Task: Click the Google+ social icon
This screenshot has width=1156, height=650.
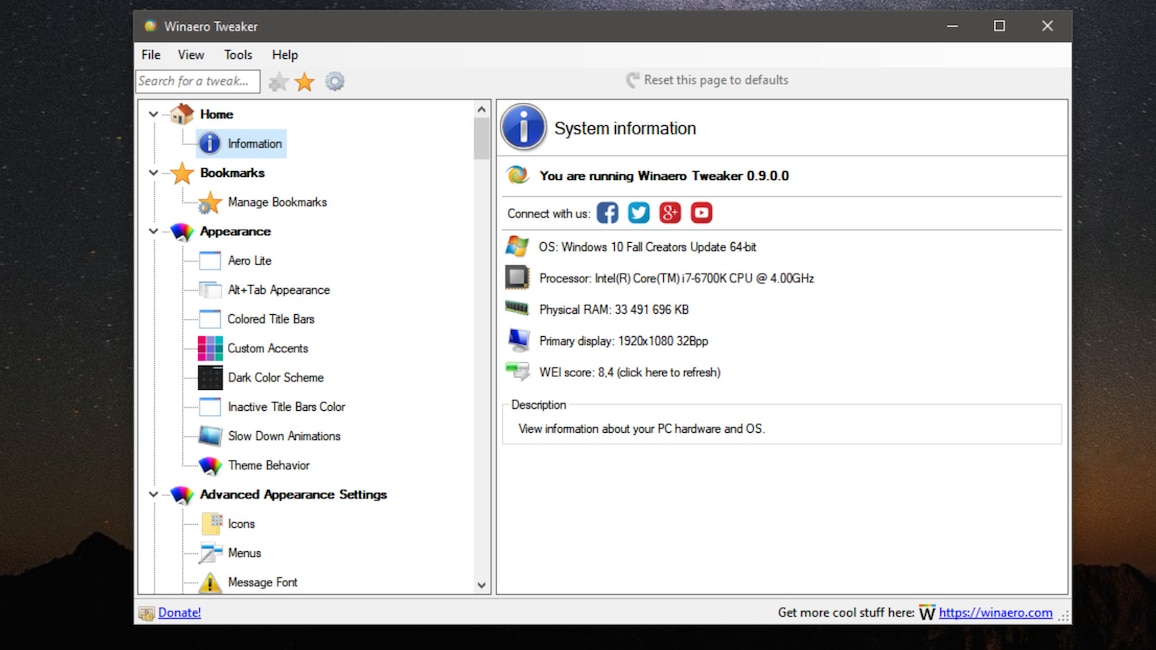Action: [x=670, y=213]
